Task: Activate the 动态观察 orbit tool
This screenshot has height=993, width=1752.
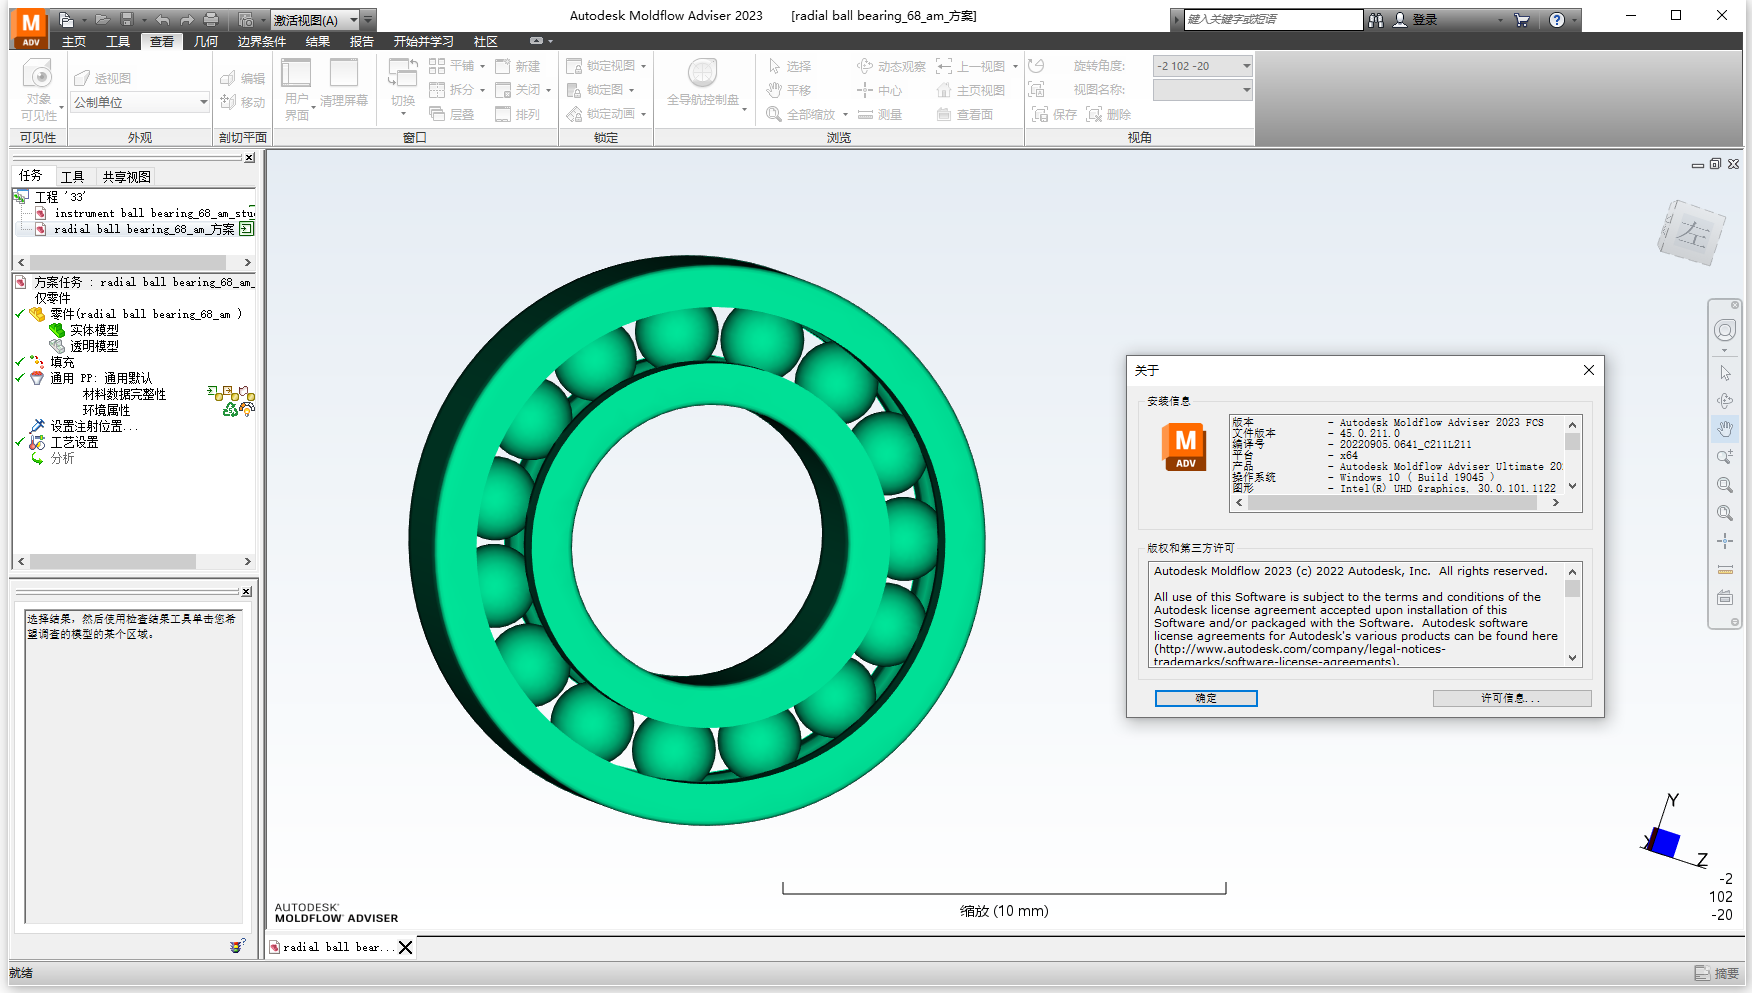Action: coord(891,66)
